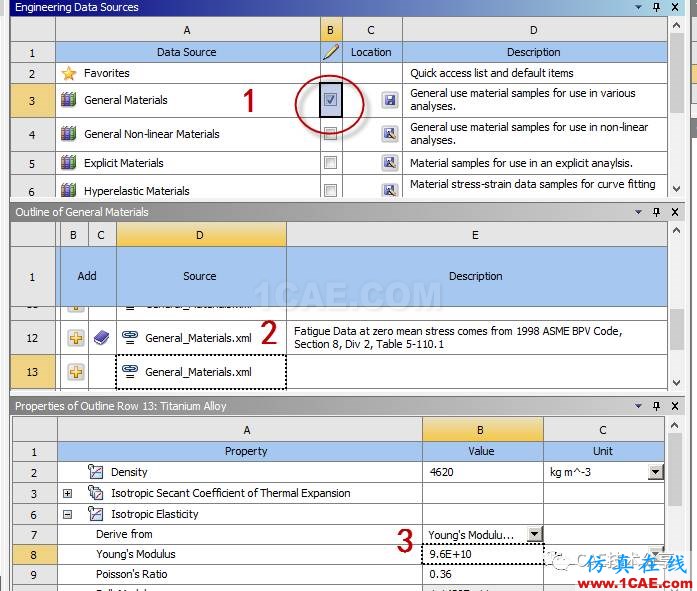
Task: Select the Unit column header
Action: tap(603, 451)
